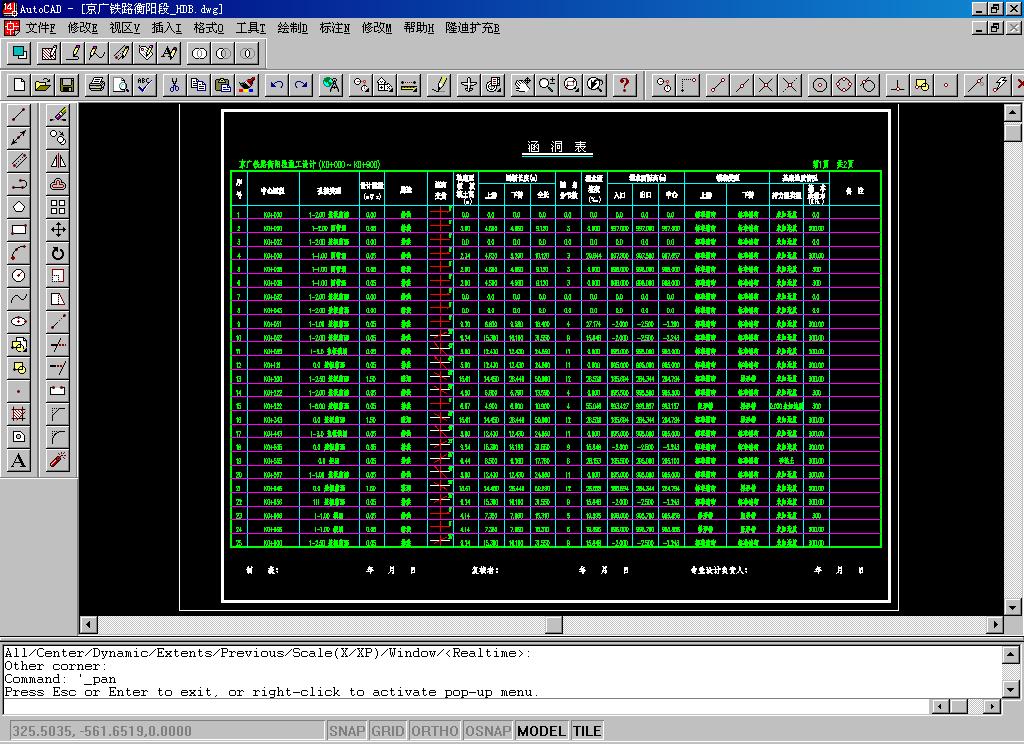Toggle GRID display in status bar
1024x744 pixels.
click(x=388, y=731)
